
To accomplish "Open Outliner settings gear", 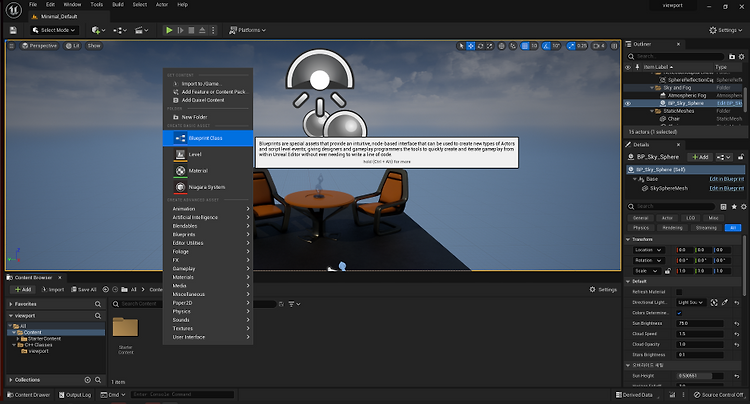I will tap(742, 56).
